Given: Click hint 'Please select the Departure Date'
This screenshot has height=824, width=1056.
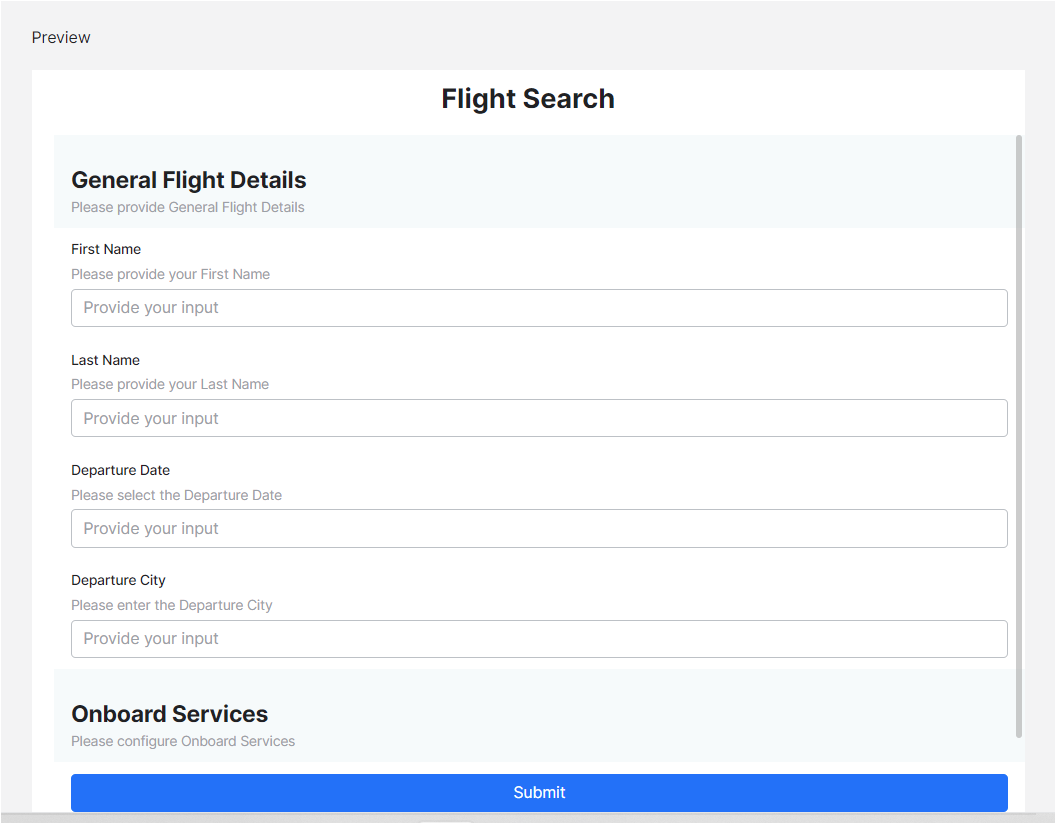Looking at the screenshot, I should [x=176, y=495].
